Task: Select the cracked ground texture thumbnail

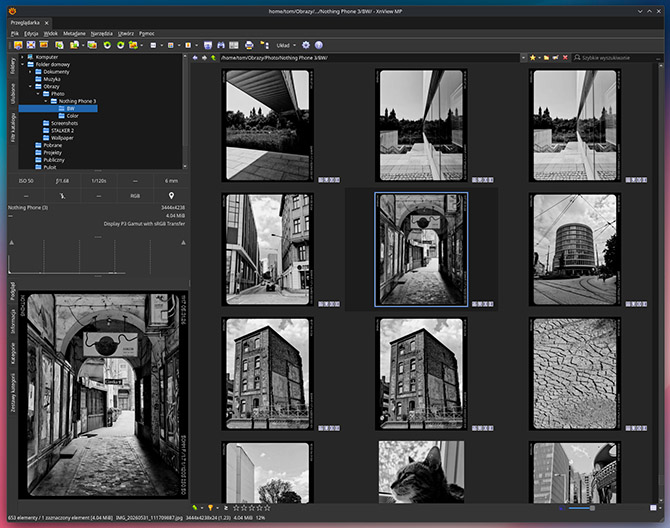Action: point(575,373)
